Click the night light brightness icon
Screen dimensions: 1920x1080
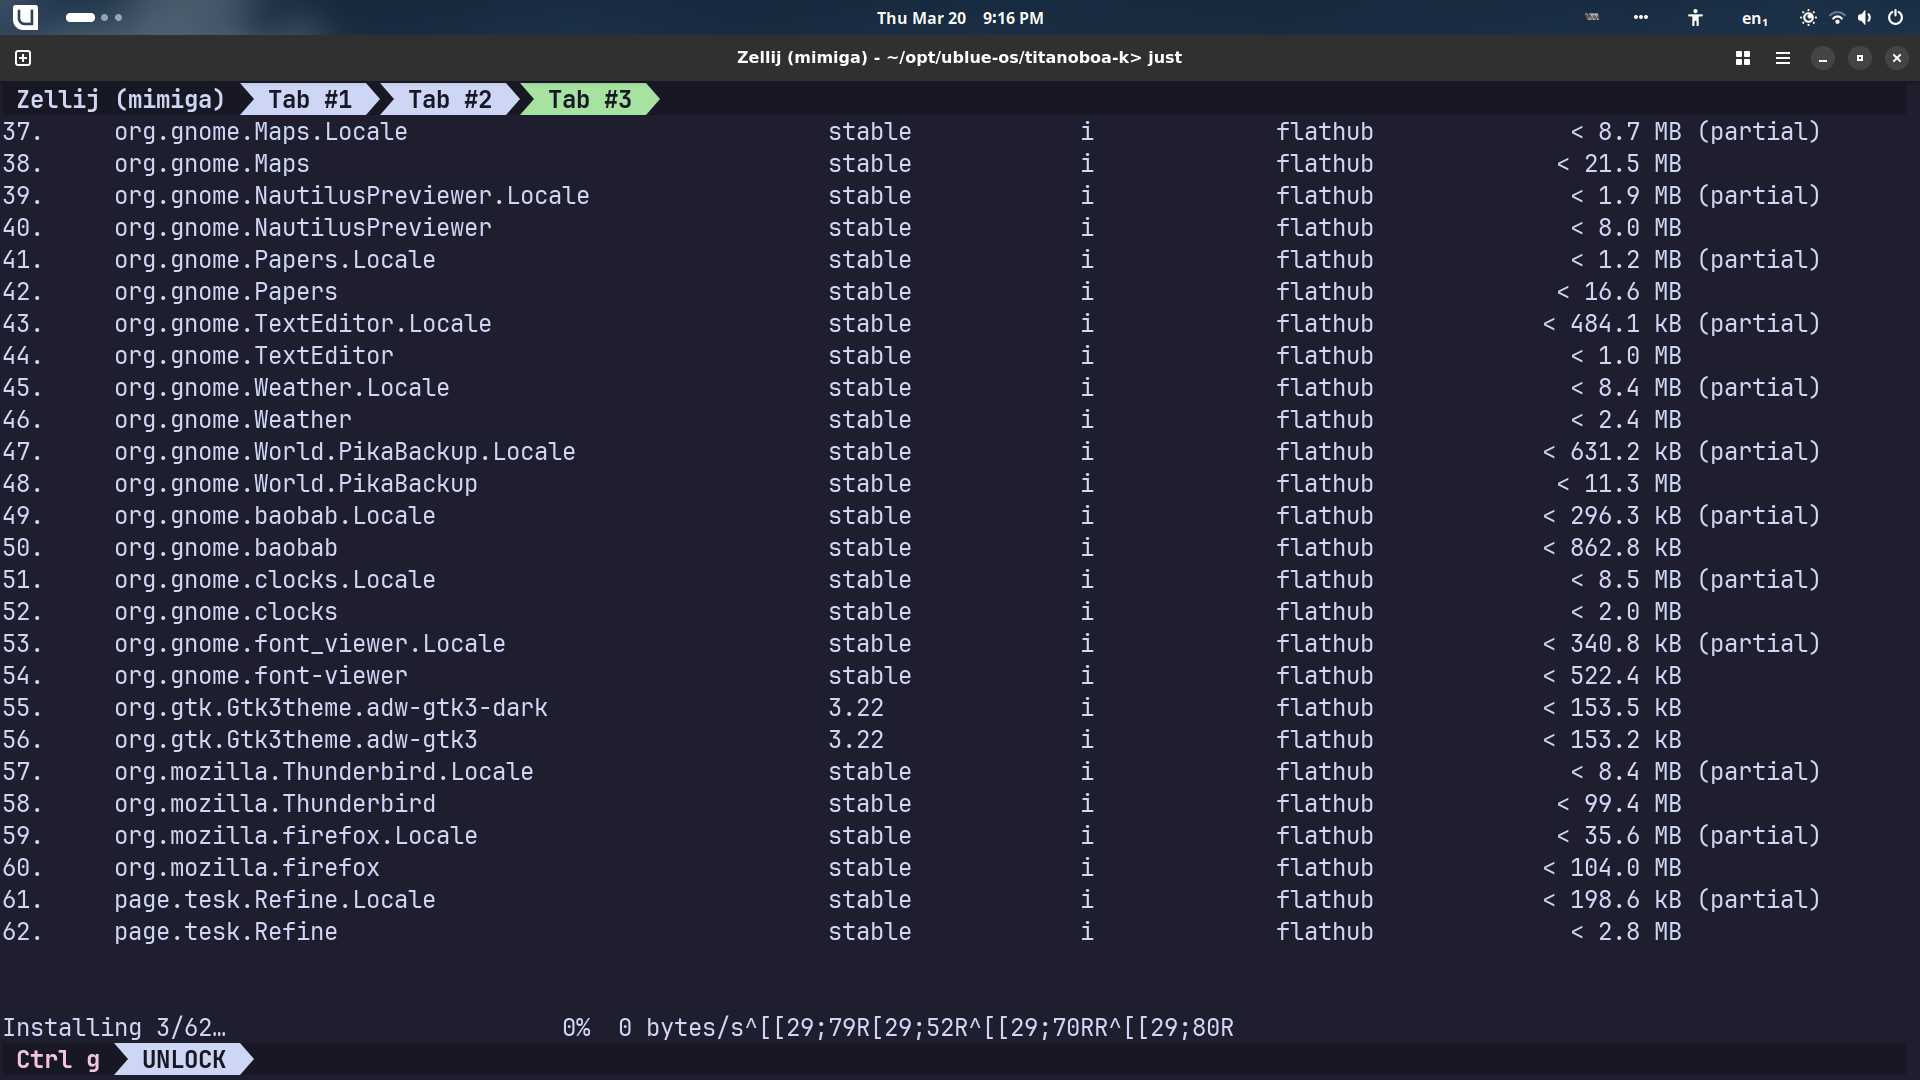tap(1808, 18)
